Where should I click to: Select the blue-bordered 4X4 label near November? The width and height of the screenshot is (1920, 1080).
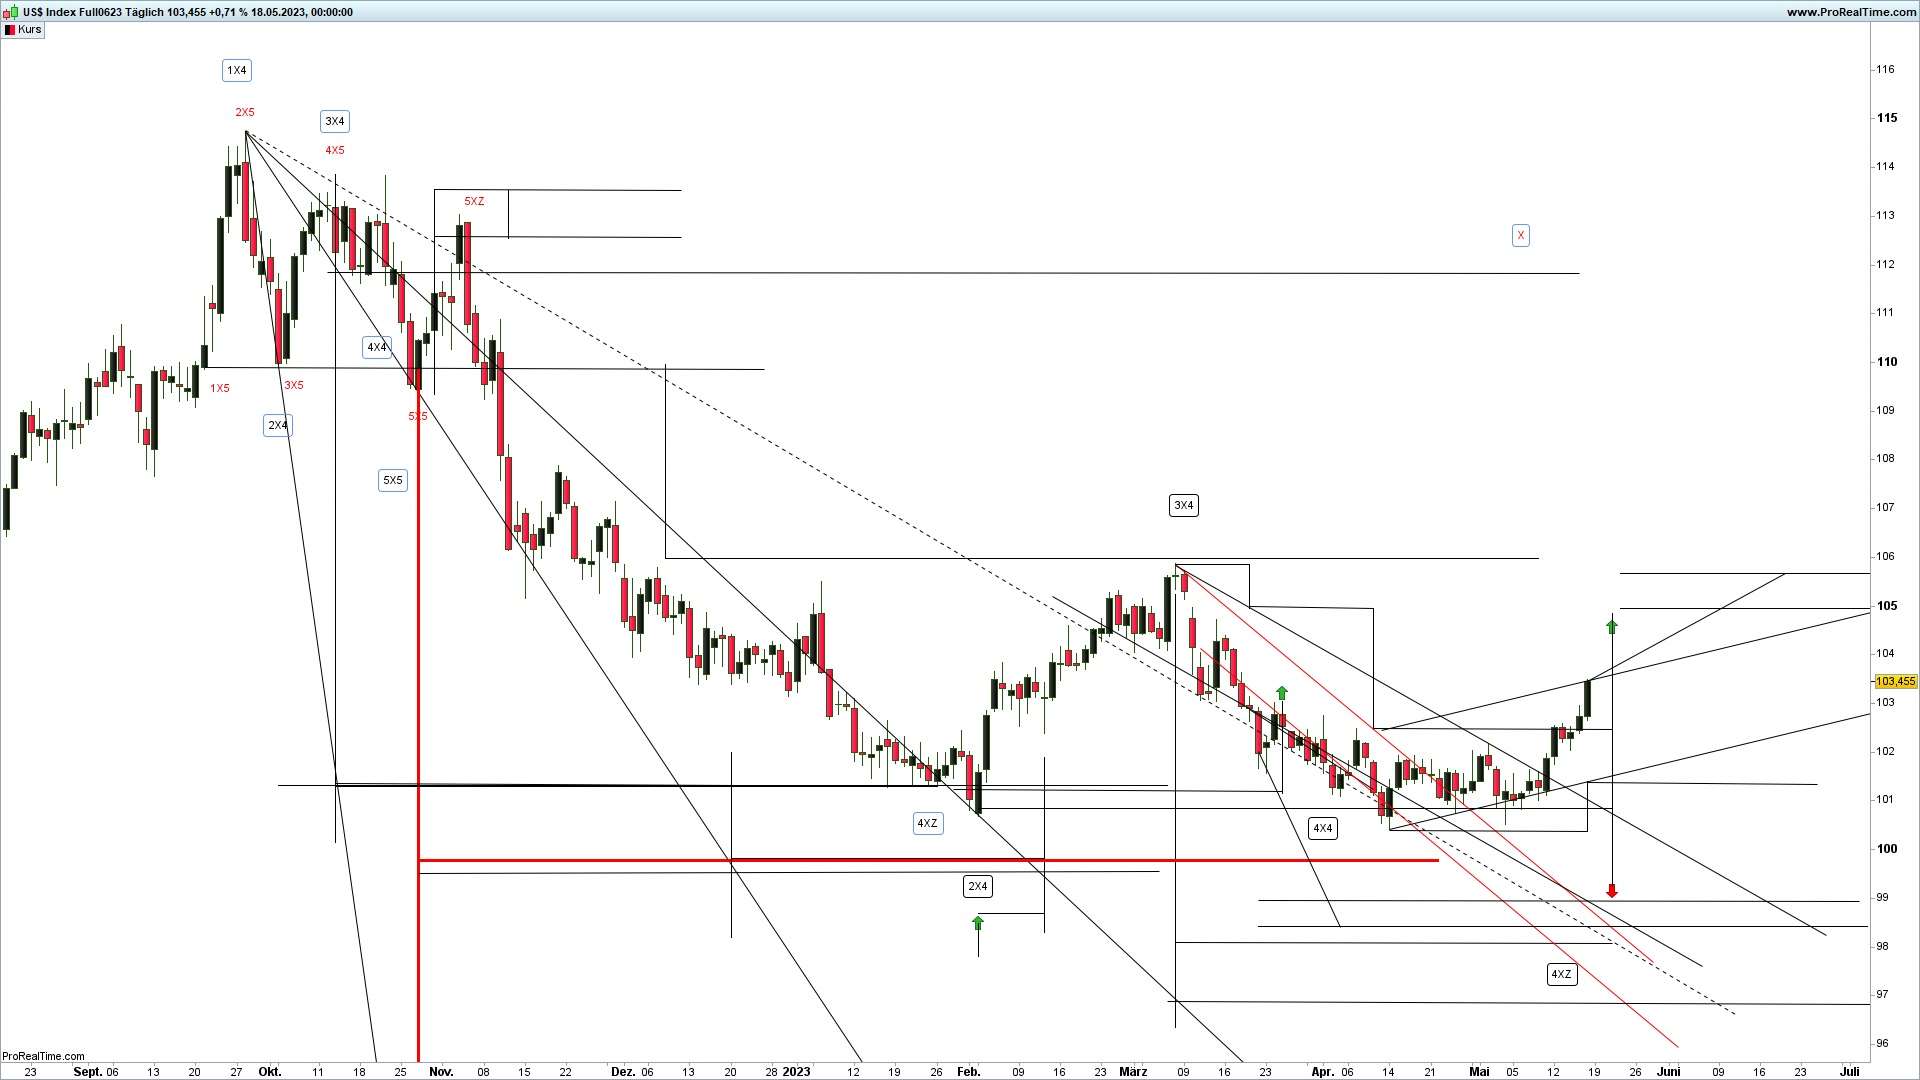coord(377,347)
